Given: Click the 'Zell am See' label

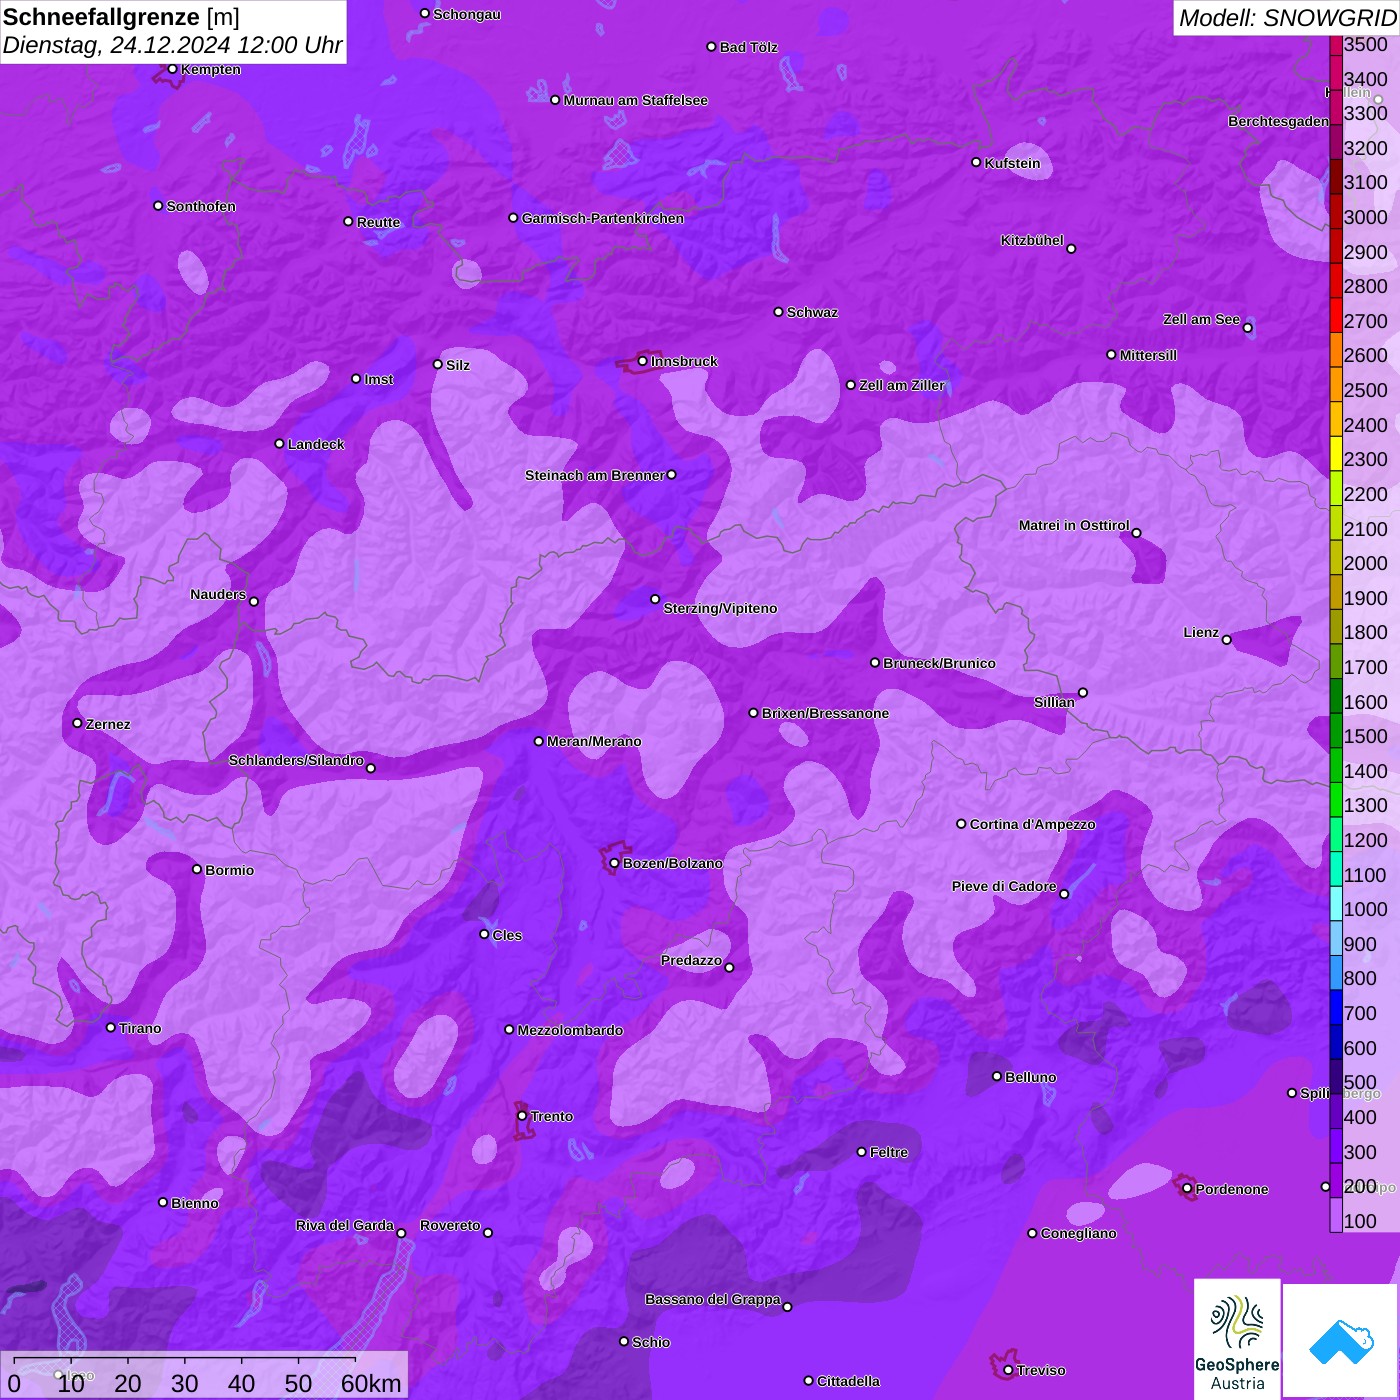Looking at the screenshot, I should point(1201,319).
